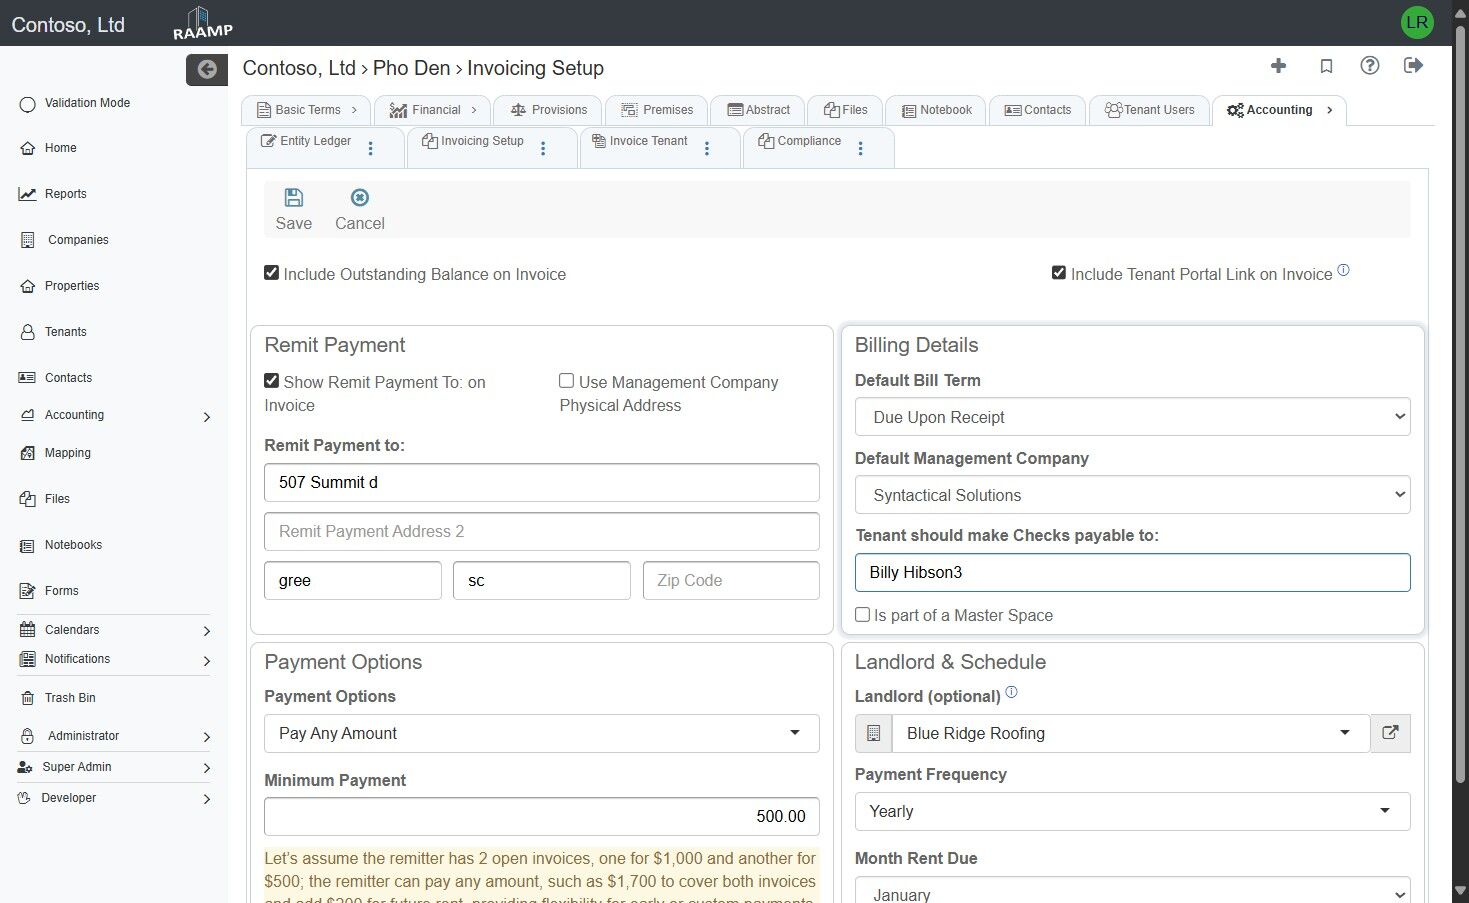
Task: Open Companies from the sidebar
Action: [x=77, y=240]
